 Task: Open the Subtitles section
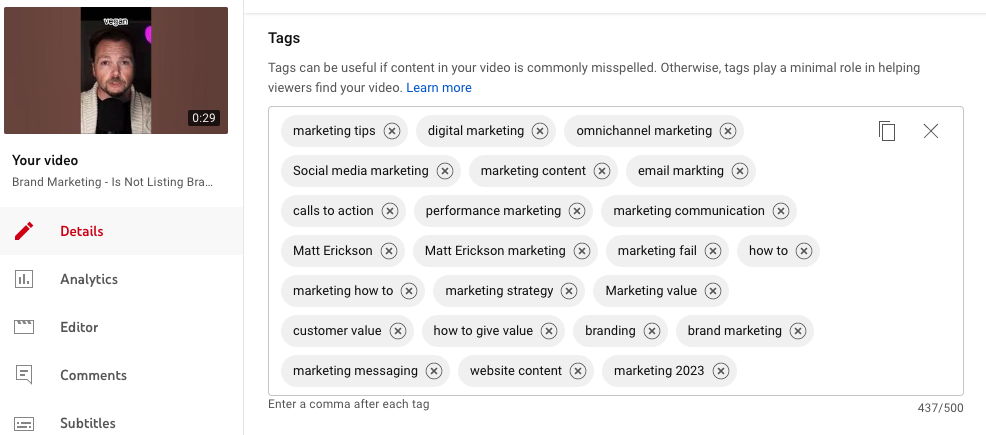tap(121, 423)
